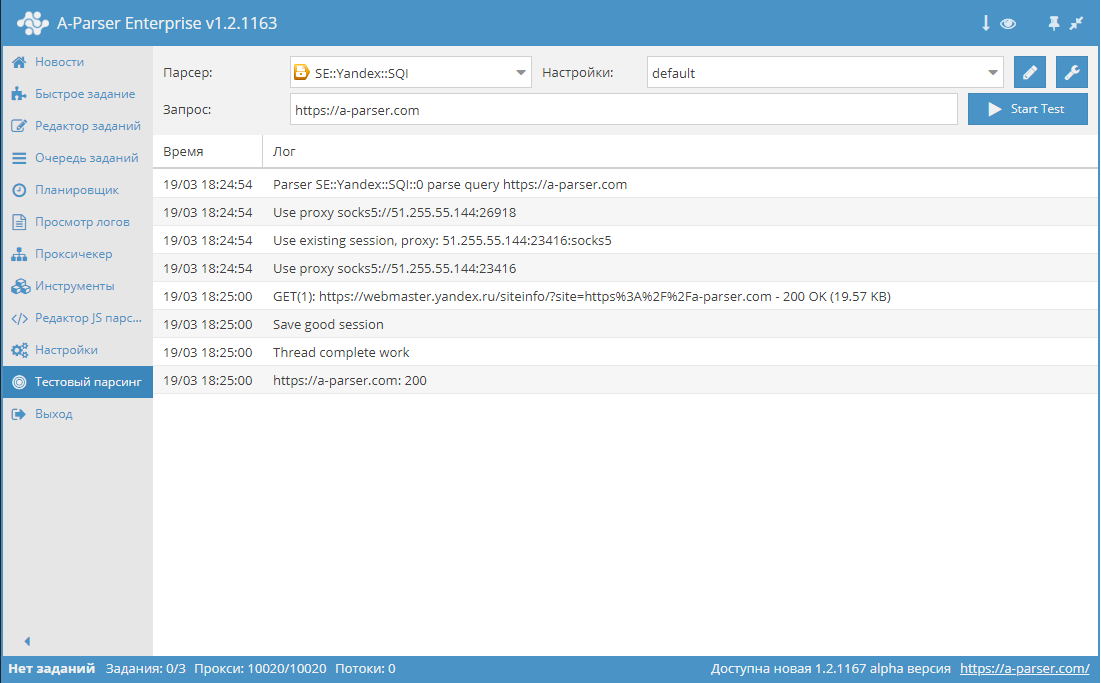Click the Редактор заданий edit icon

pyautogui.click(x=19, y=126)
